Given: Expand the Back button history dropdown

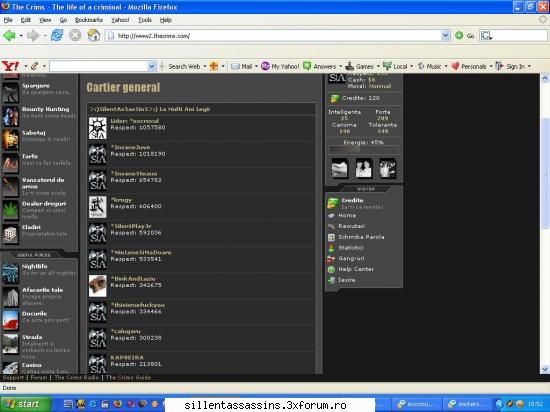Looking at the screenshot, I should [x=21, y=36].
